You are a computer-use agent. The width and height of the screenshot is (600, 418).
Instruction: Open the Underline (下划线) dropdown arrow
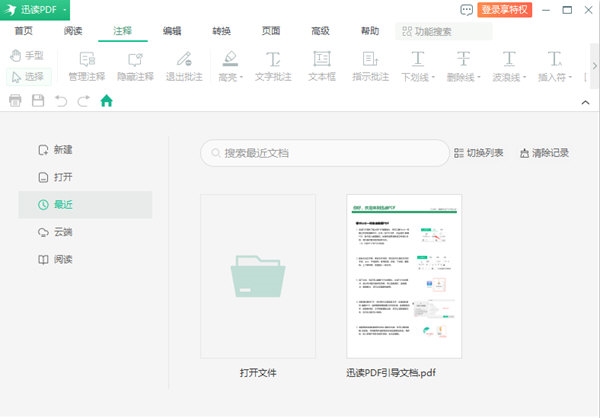coord(433,78)
